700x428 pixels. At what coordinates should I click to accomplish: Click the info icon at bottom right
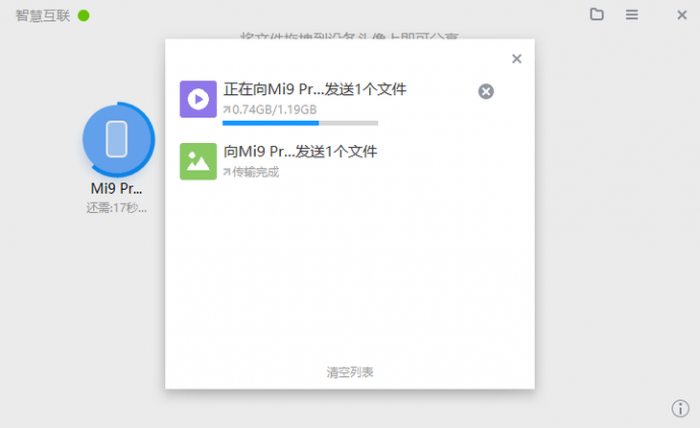click(680, 408)
